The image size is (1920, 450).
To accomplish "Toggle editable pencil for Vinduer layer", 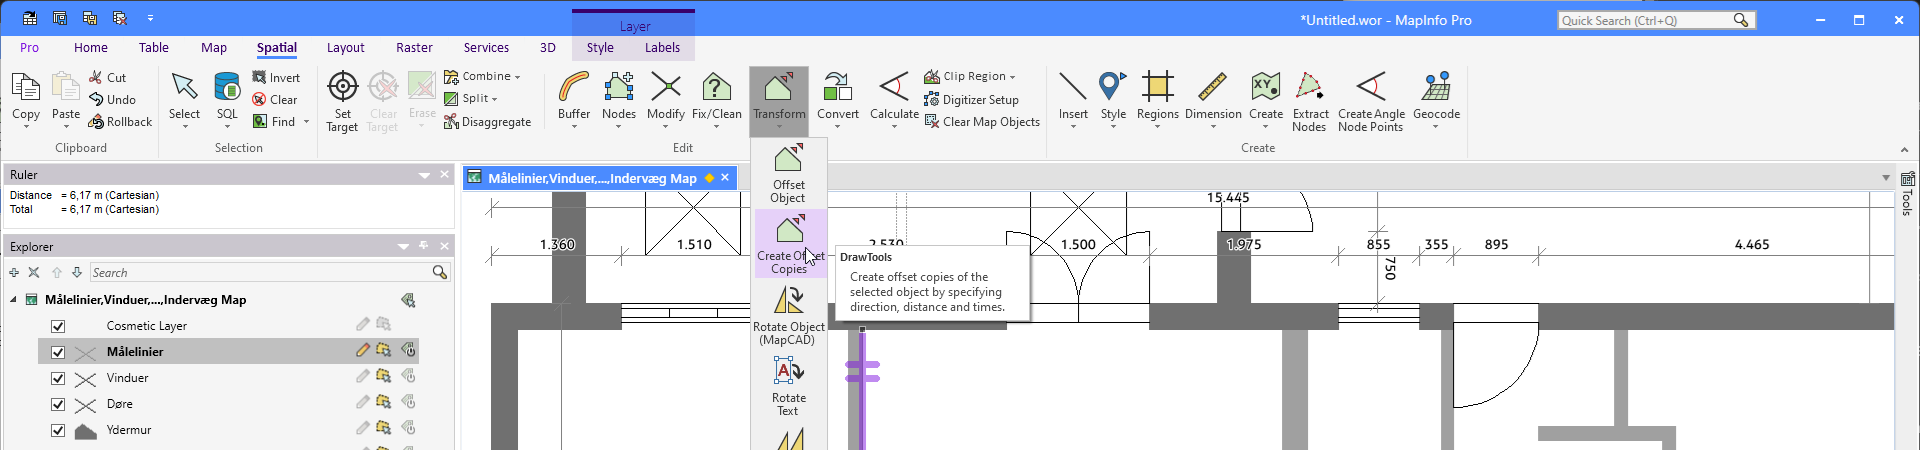I will (363, 376).
